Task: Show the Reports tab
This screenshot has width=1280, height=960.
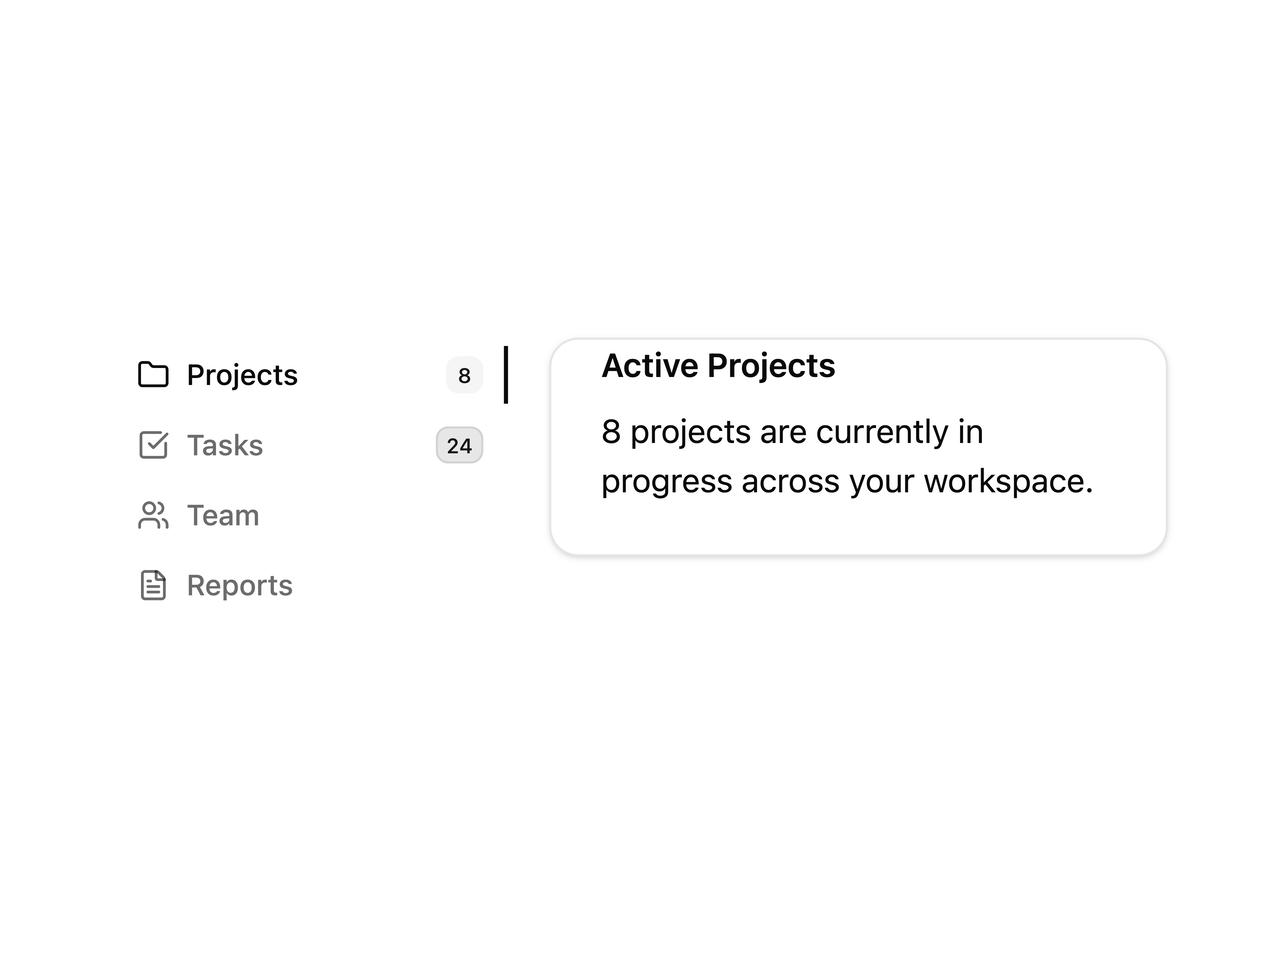Action: pyautogui.click(x=311, y=585)
